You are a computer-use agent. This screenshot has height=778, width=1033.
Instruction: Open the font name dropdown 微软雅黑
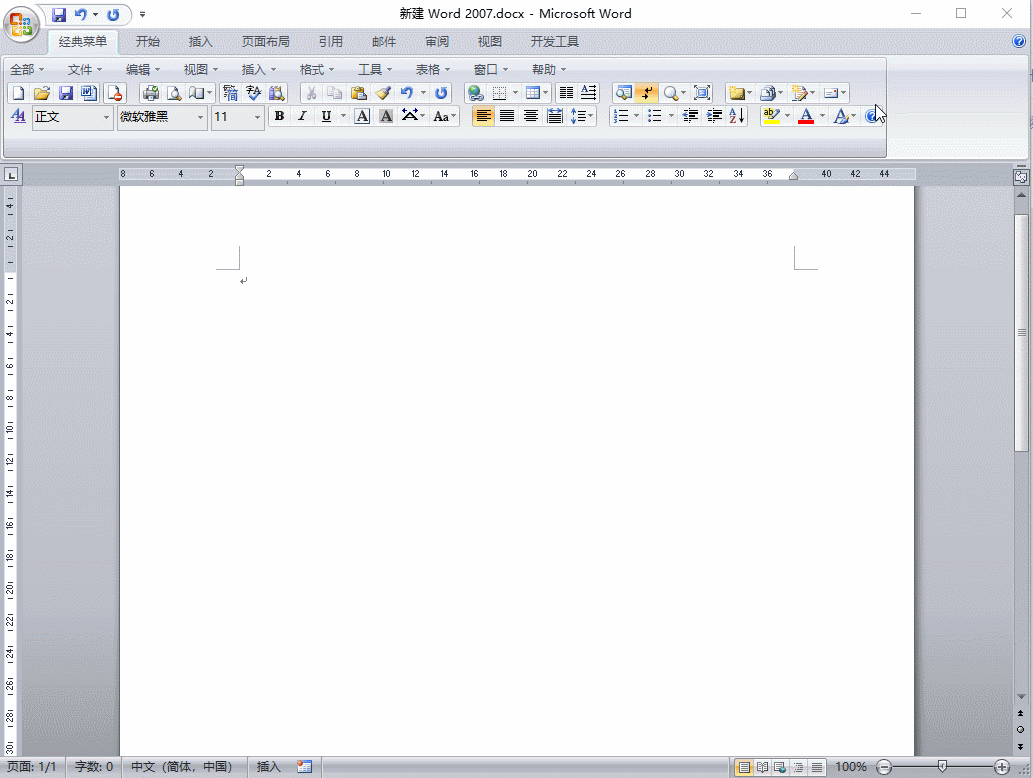200,118
